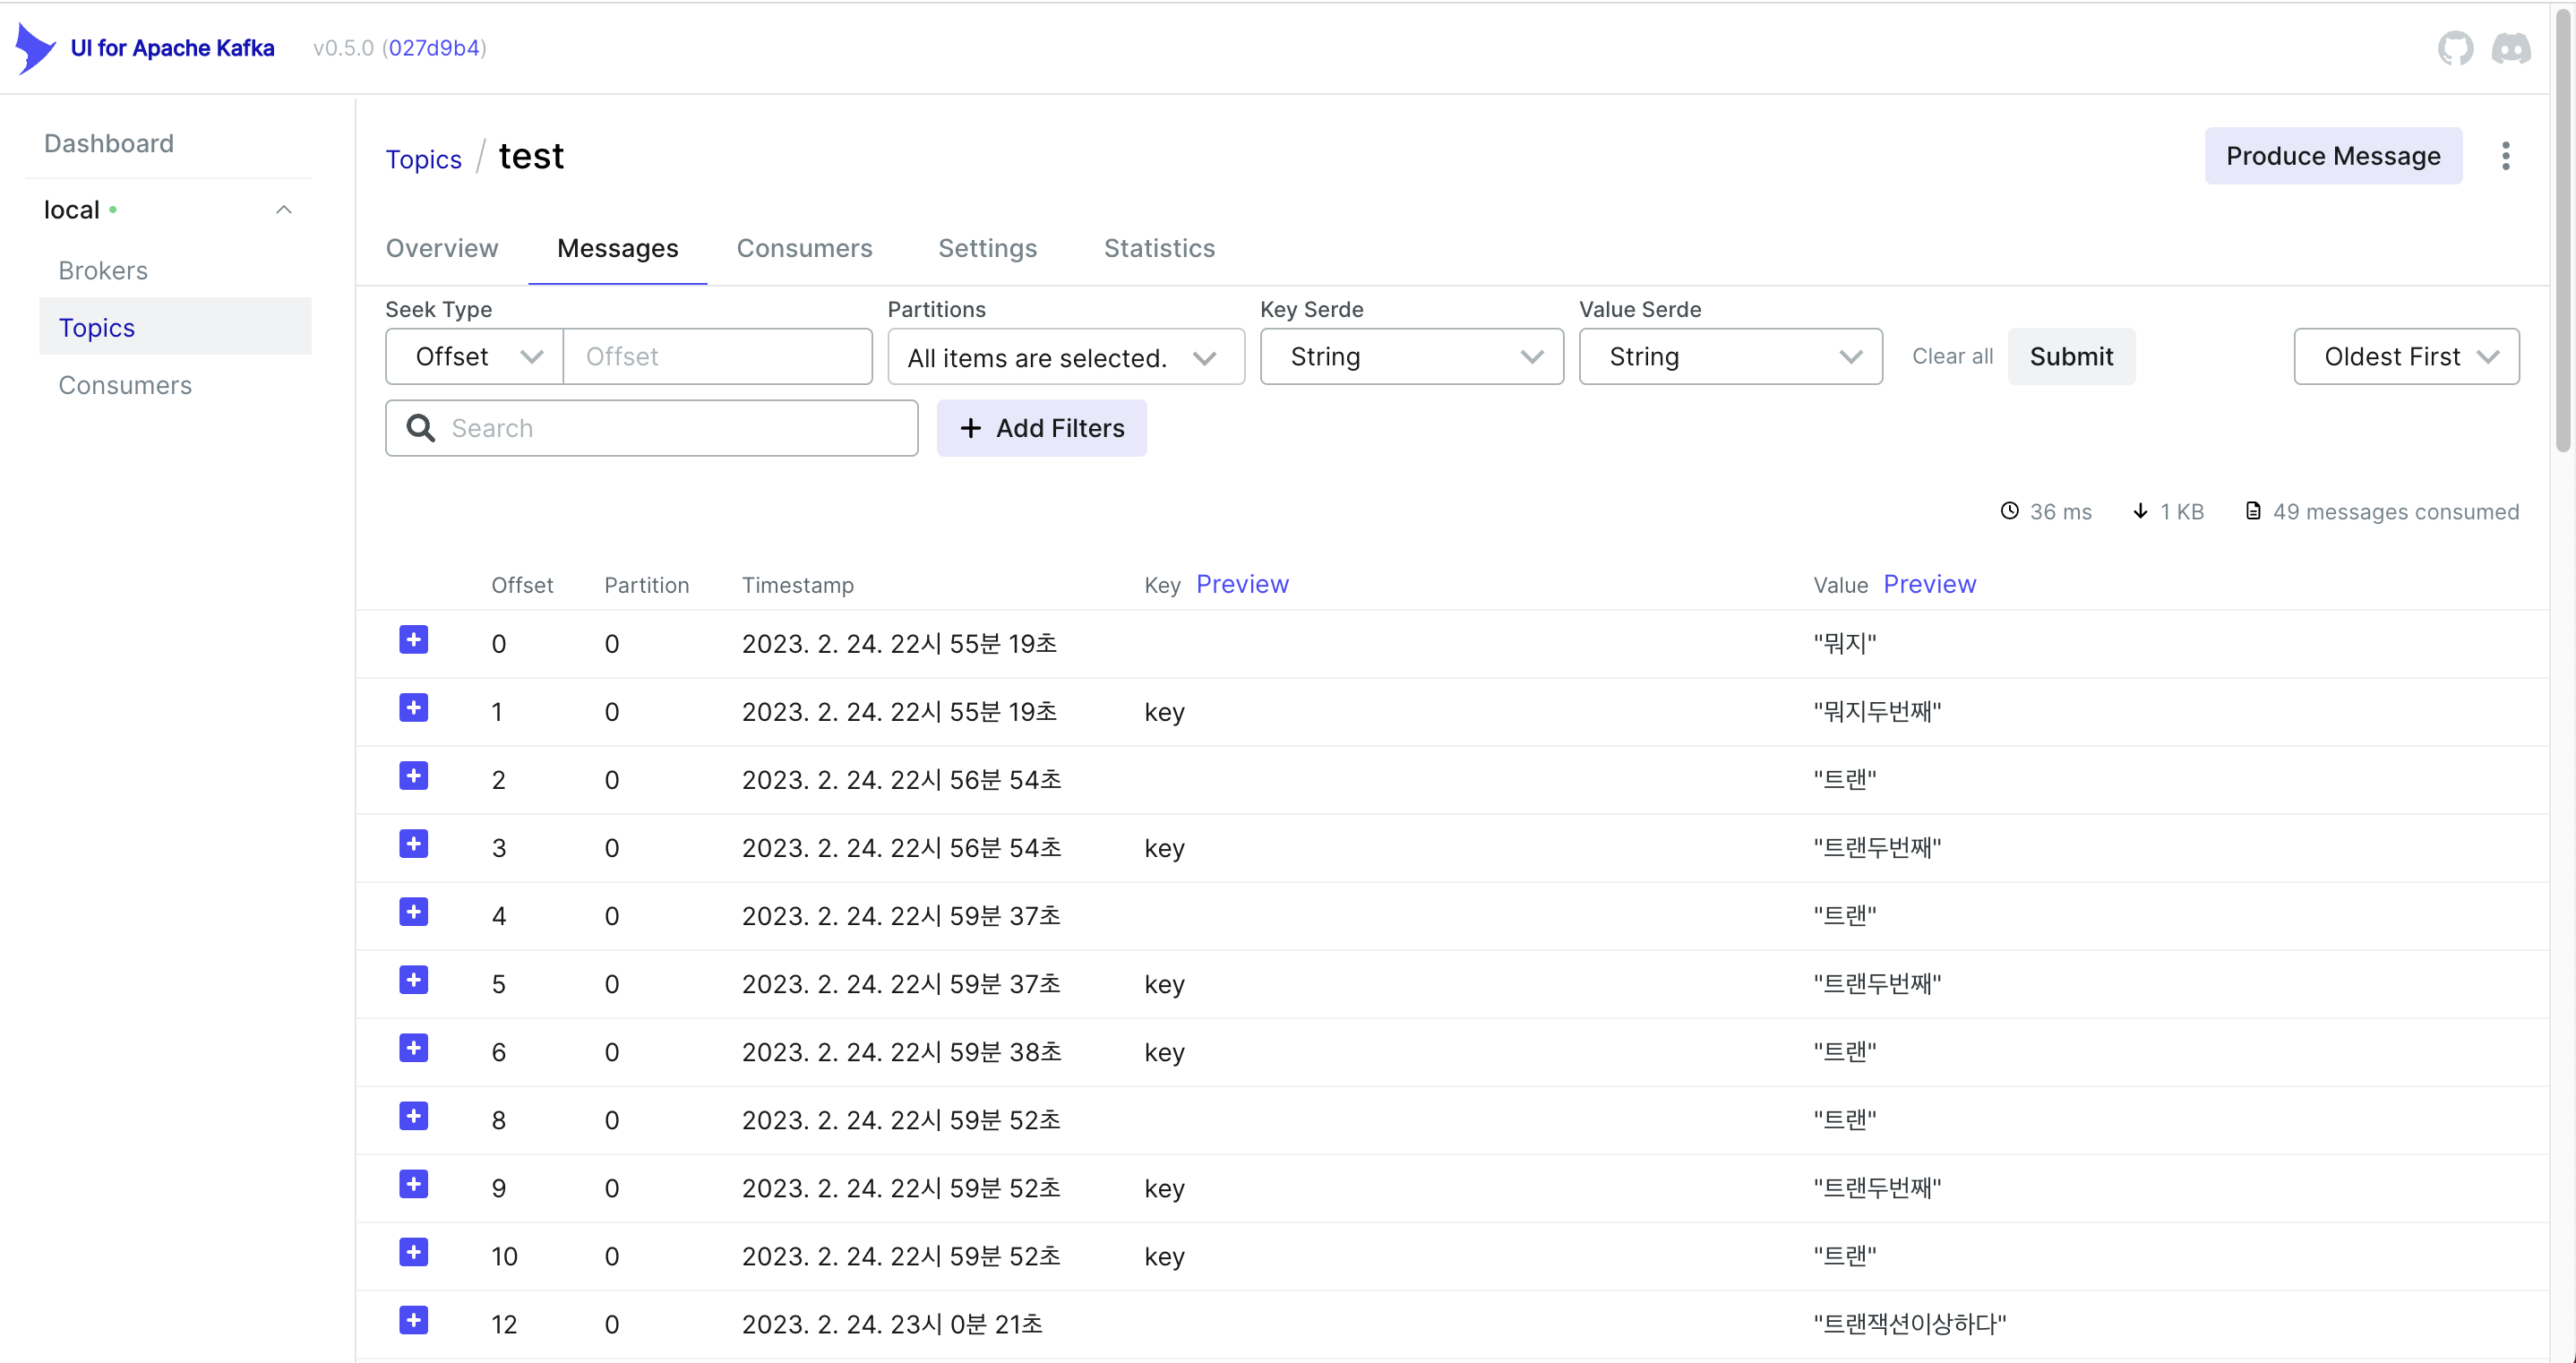This screenshot has width=2576, height=1363.
Task: Expand message row with offset 12
Action: [x=413, y=1320]
